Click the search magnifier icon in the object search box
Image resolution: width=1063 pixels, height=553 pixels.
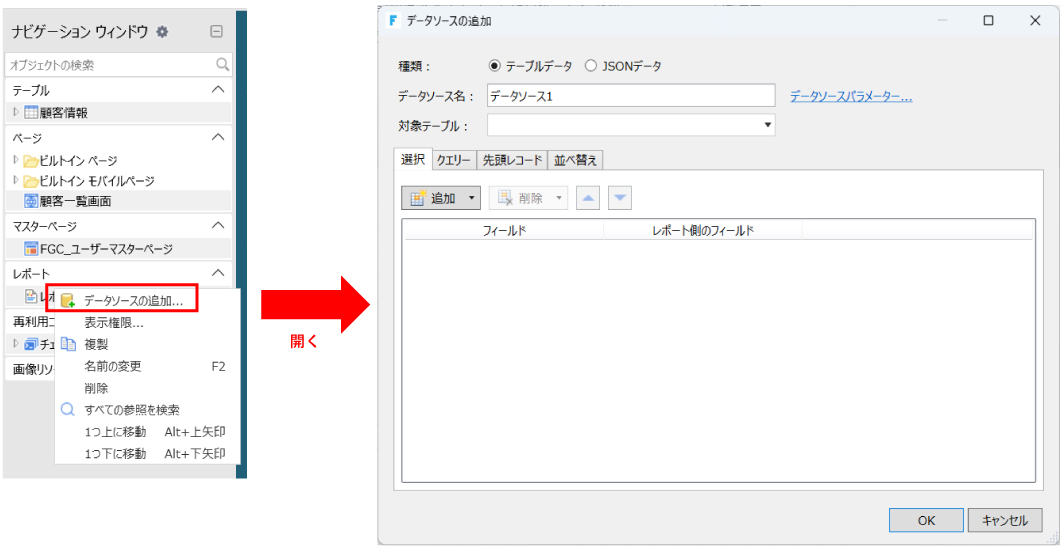222,65
